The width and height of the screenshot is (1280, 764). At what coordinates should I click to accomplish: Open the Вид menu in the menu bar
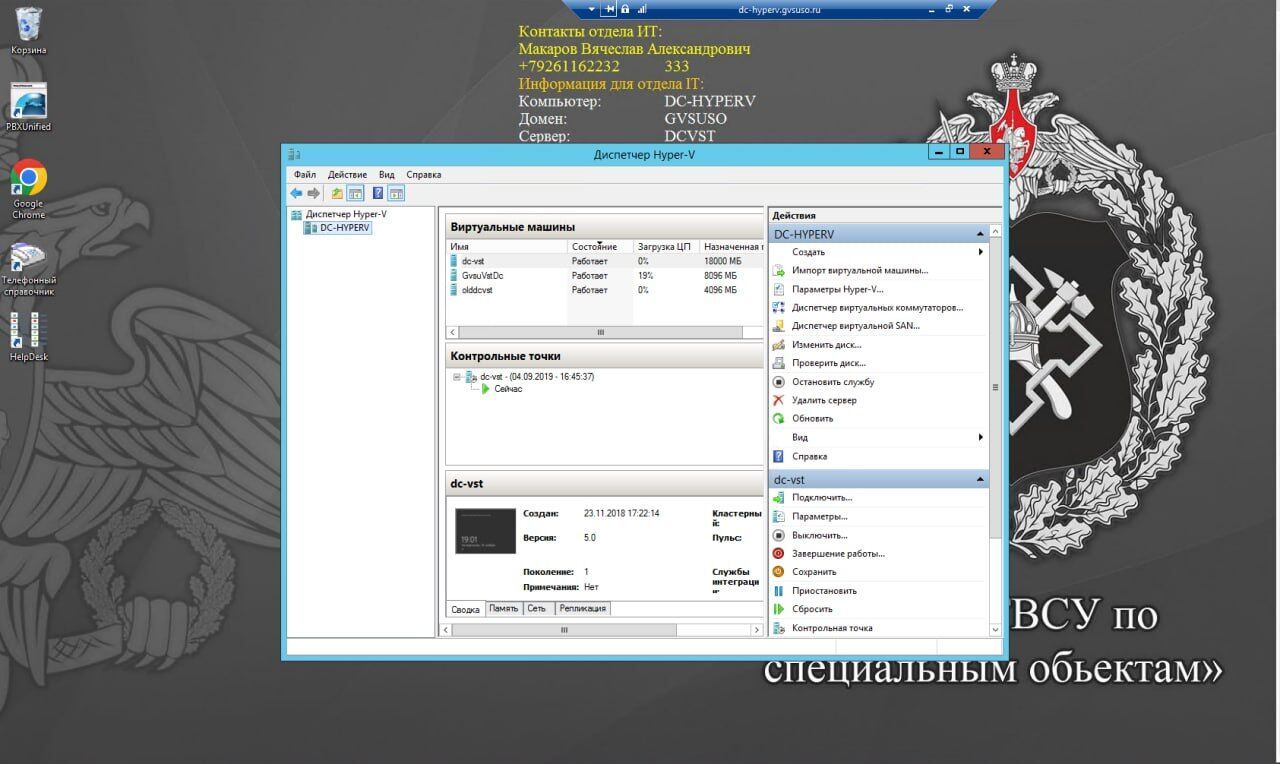387,175
